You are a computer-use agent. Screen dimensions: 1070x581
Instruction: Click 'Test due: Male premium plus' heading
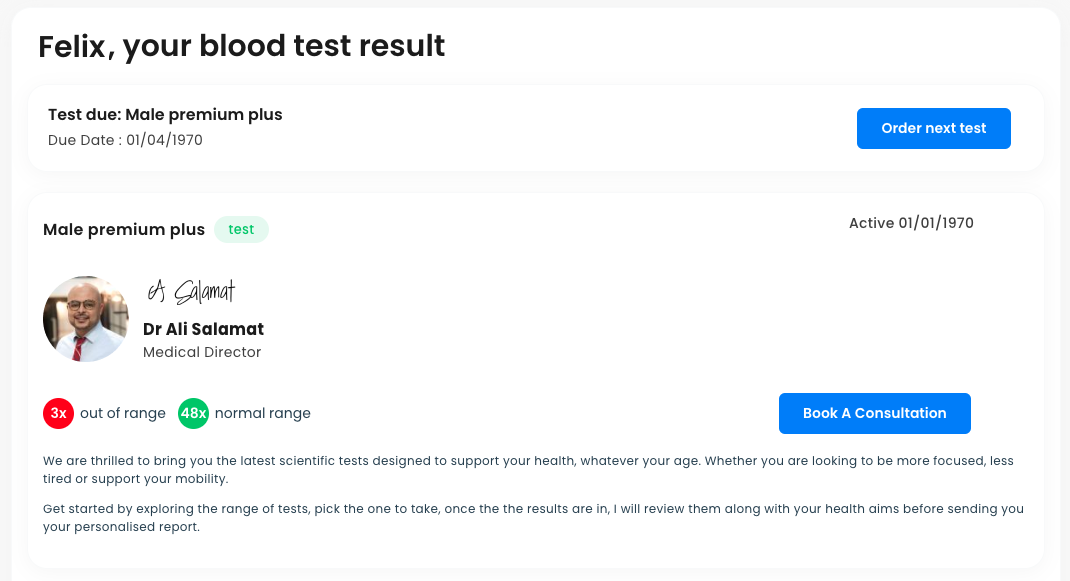pyautogui.click(x=165, y=115)
